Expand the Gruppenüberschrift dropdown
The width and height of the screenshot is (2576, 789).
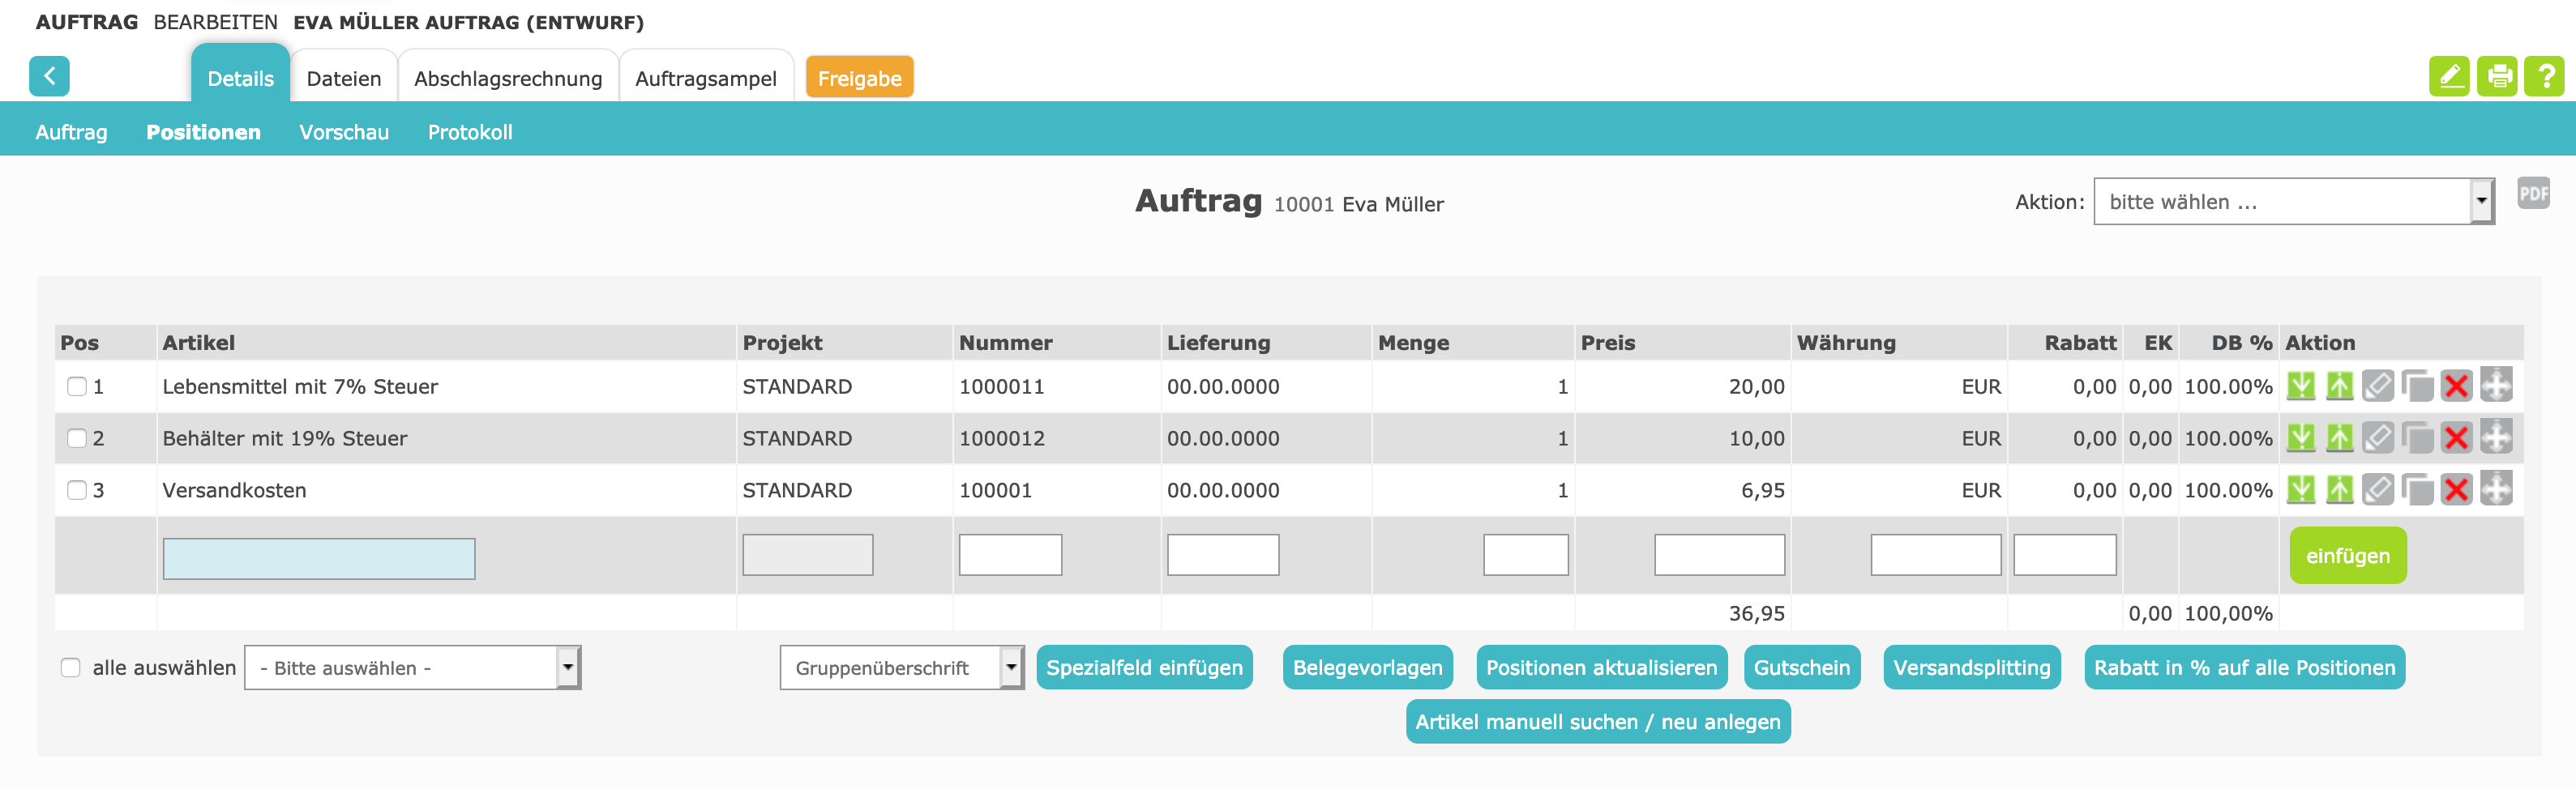[902, 667]
